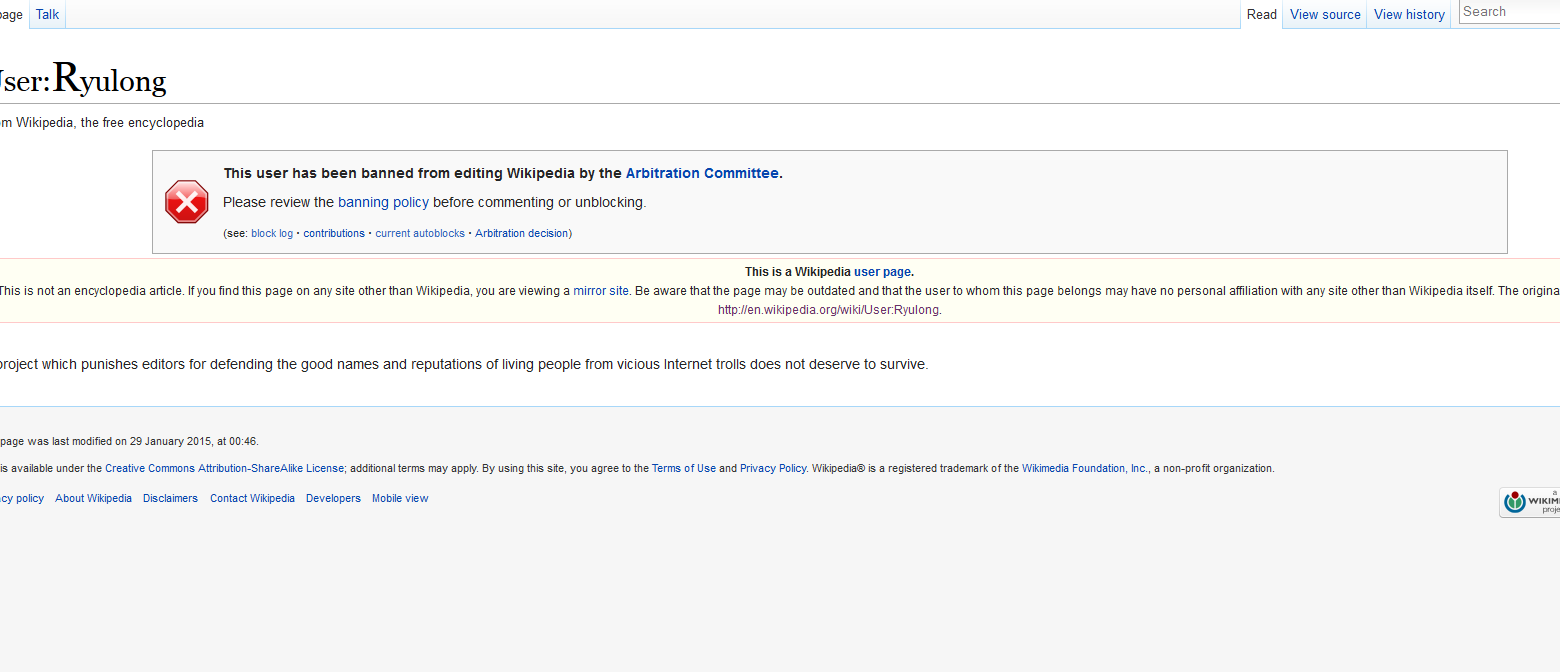Viewport: 1560px width, 672px height.
Task: Click inside the Search input field
Action: pos(1508,12)
